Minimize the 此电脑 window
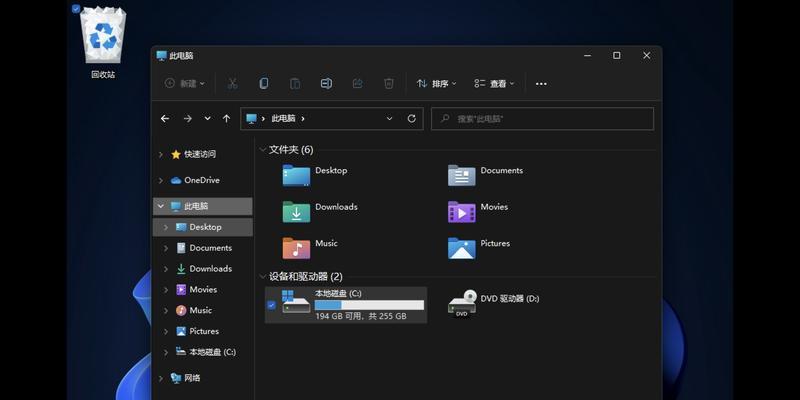This screenshot has height=400, width=800. click(x=587, y=56)
